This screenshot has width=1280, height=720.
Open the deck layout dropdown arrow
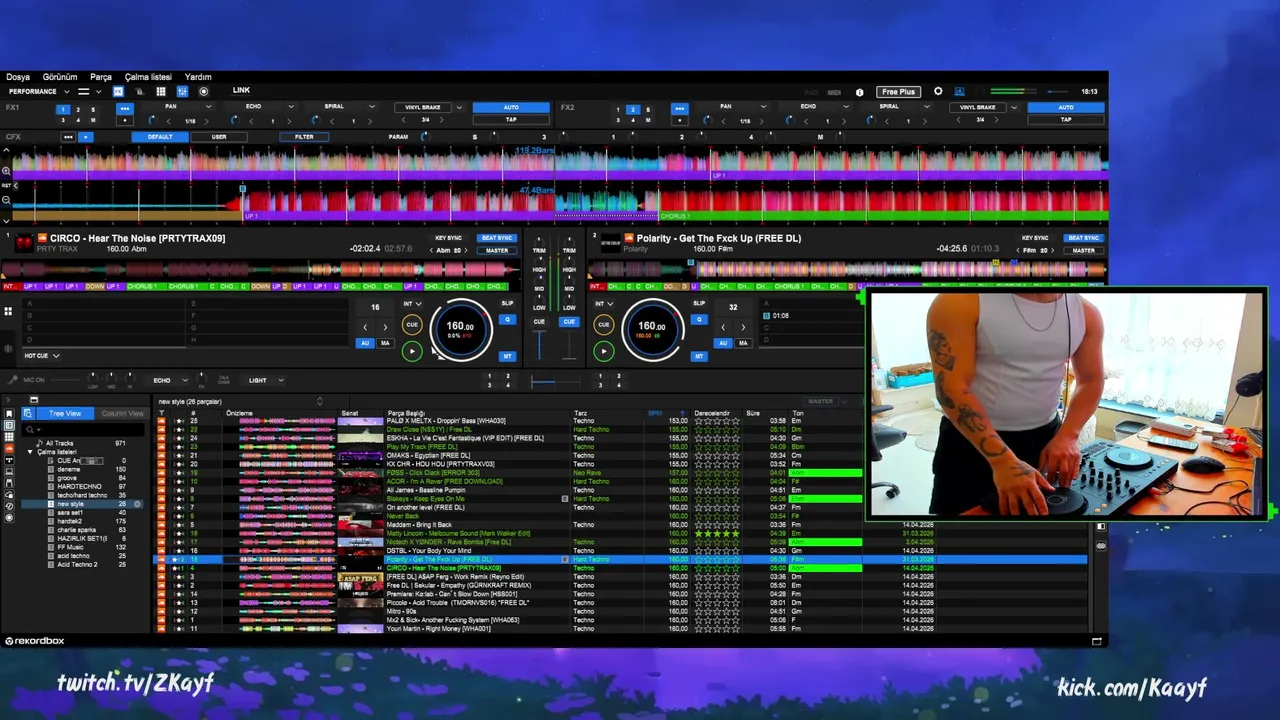(99, 91)
